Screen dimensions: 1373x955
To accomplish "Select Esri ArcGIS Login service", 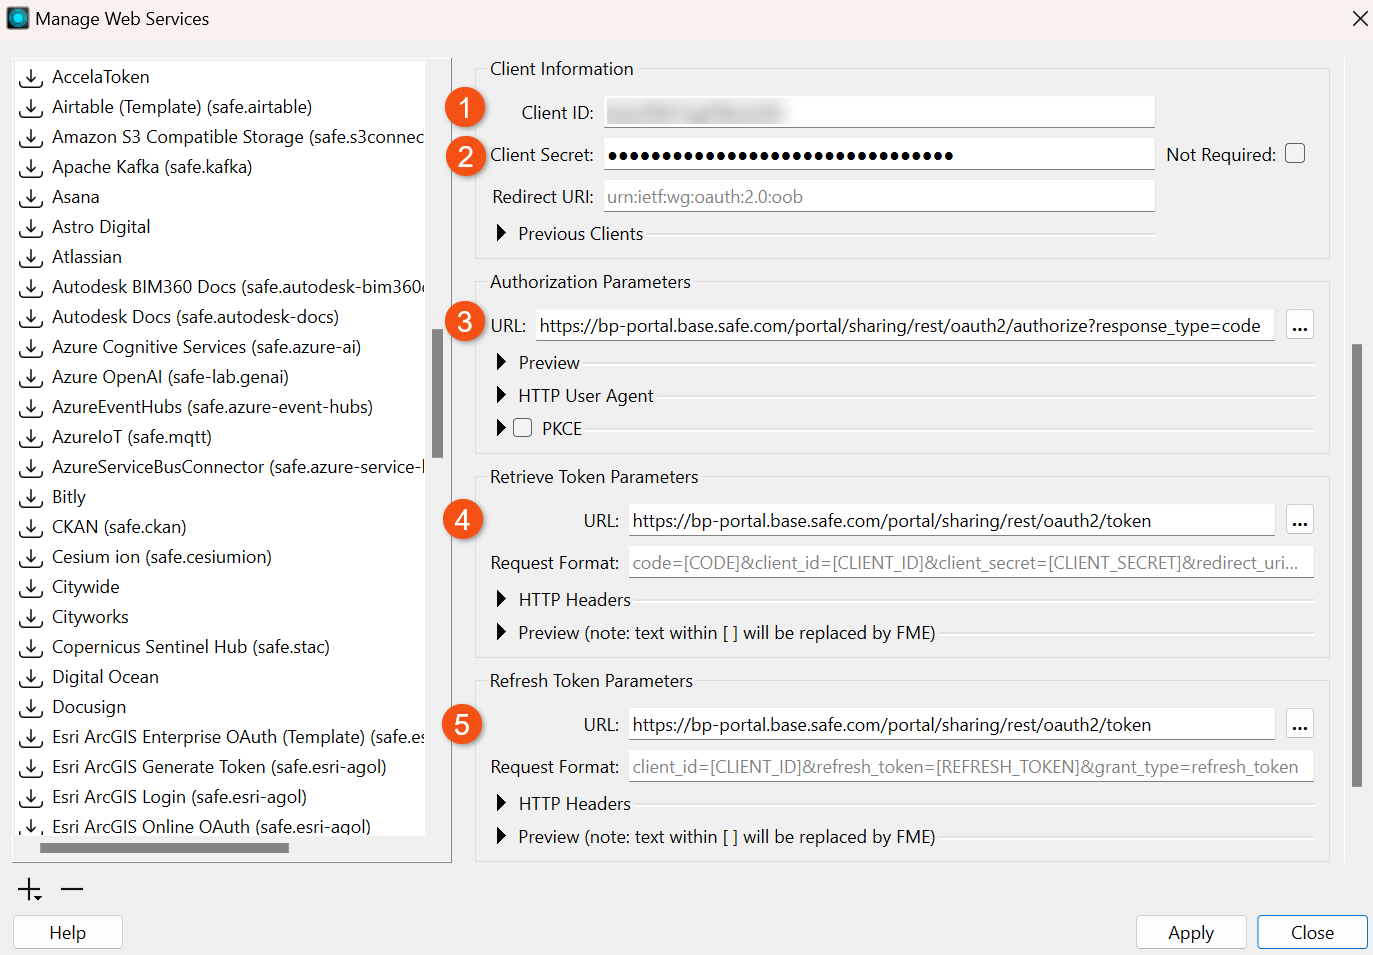I will point(179,797).
